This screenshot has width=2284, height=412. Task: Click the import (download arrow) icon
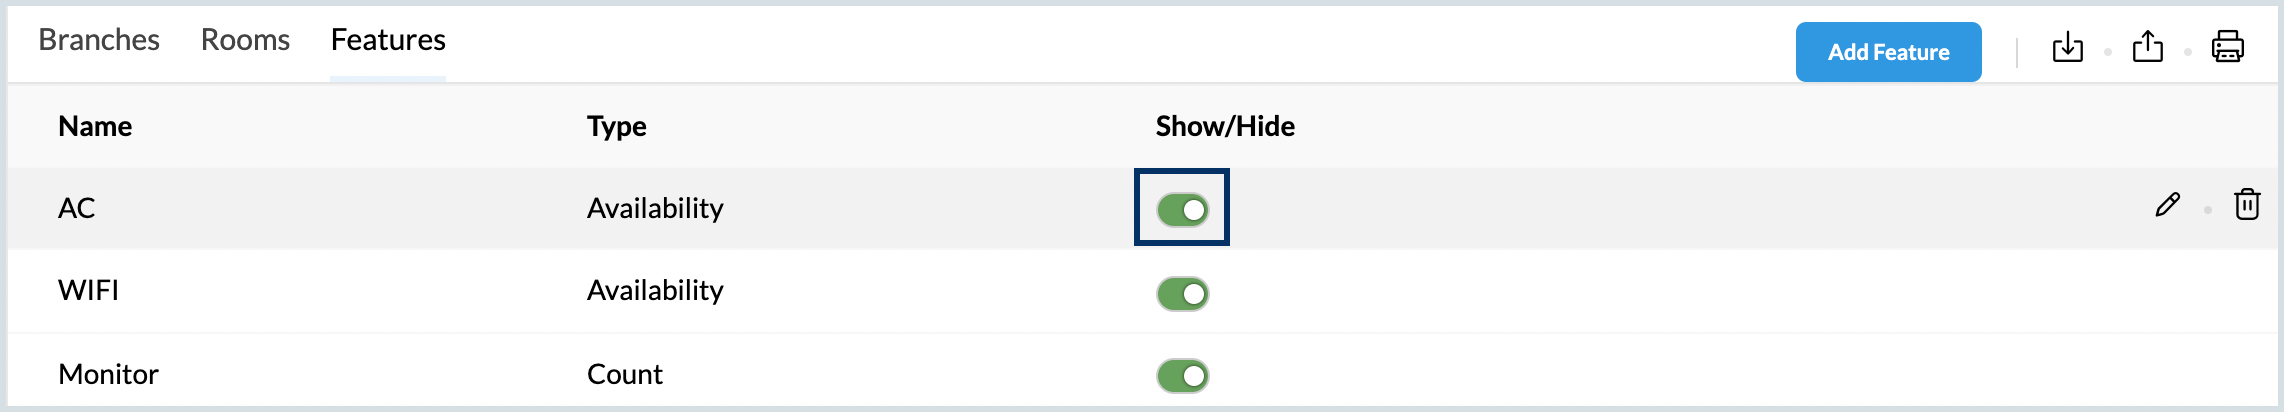click(2067, 47)
